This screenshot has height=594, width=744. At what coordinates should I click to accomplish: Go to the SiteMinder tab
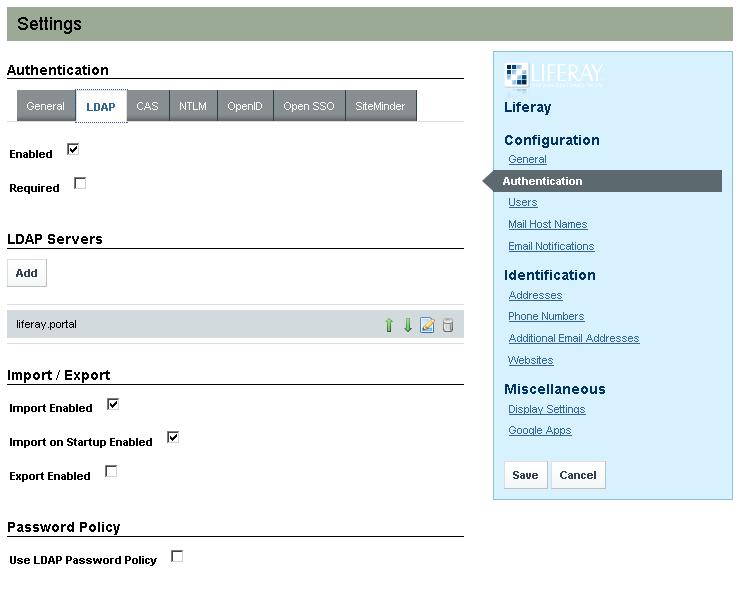[x=380, y=106]
